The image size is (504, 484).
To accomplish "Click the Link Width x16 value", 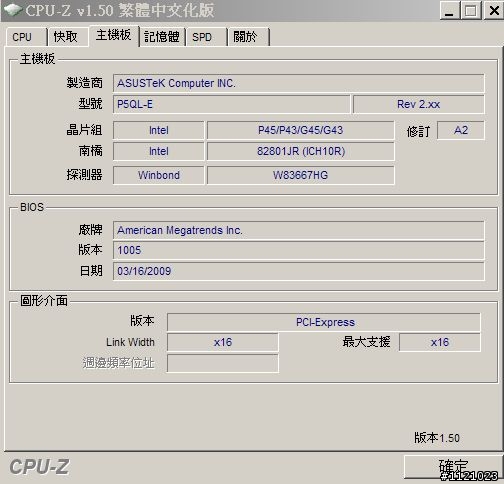I will point(222,342).
